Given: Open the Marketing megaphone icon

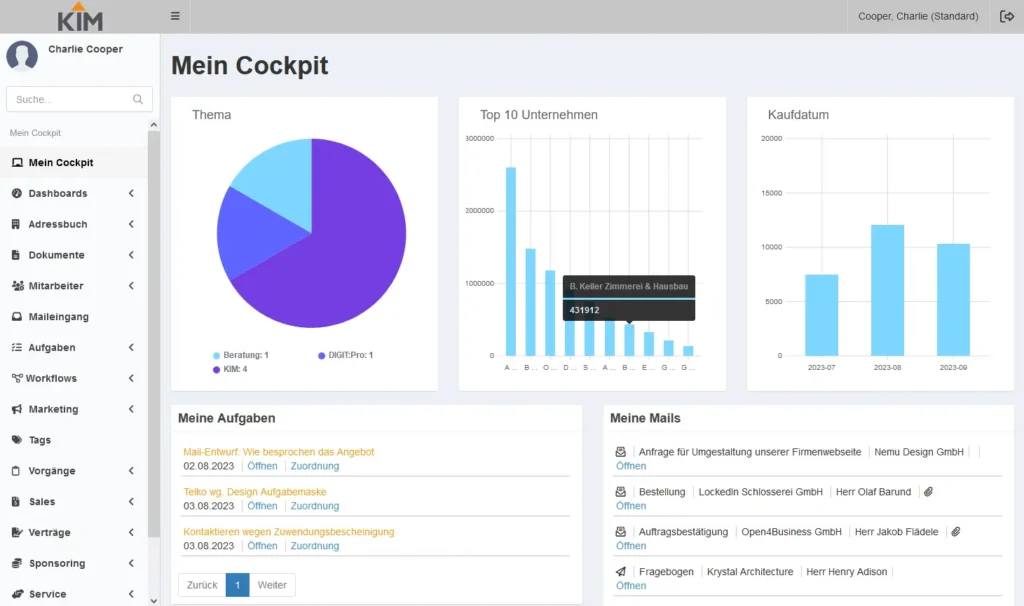Looking at the screenshot, I should (16, 409).
